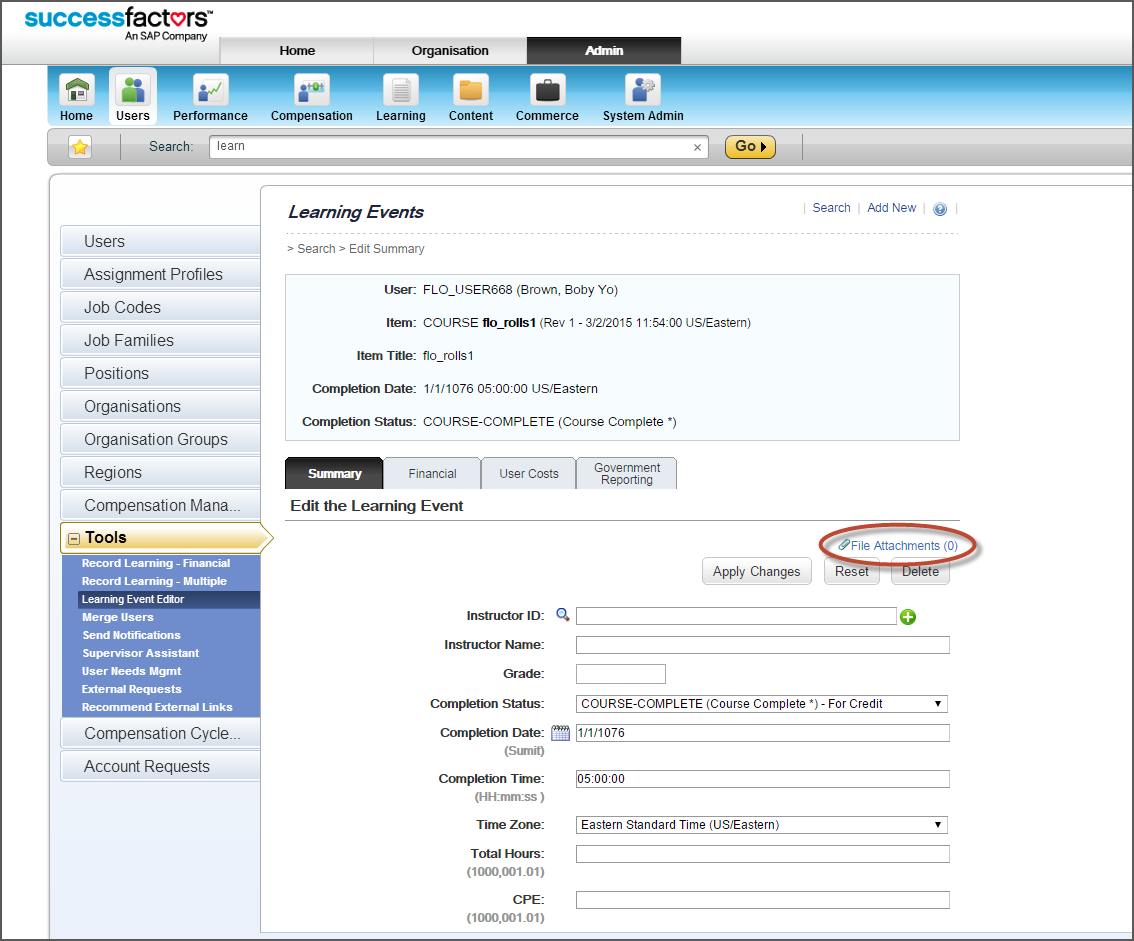This screenshot has width=1134, height=941.
Task: Click the Grade input field
Action: pos(621,674)
